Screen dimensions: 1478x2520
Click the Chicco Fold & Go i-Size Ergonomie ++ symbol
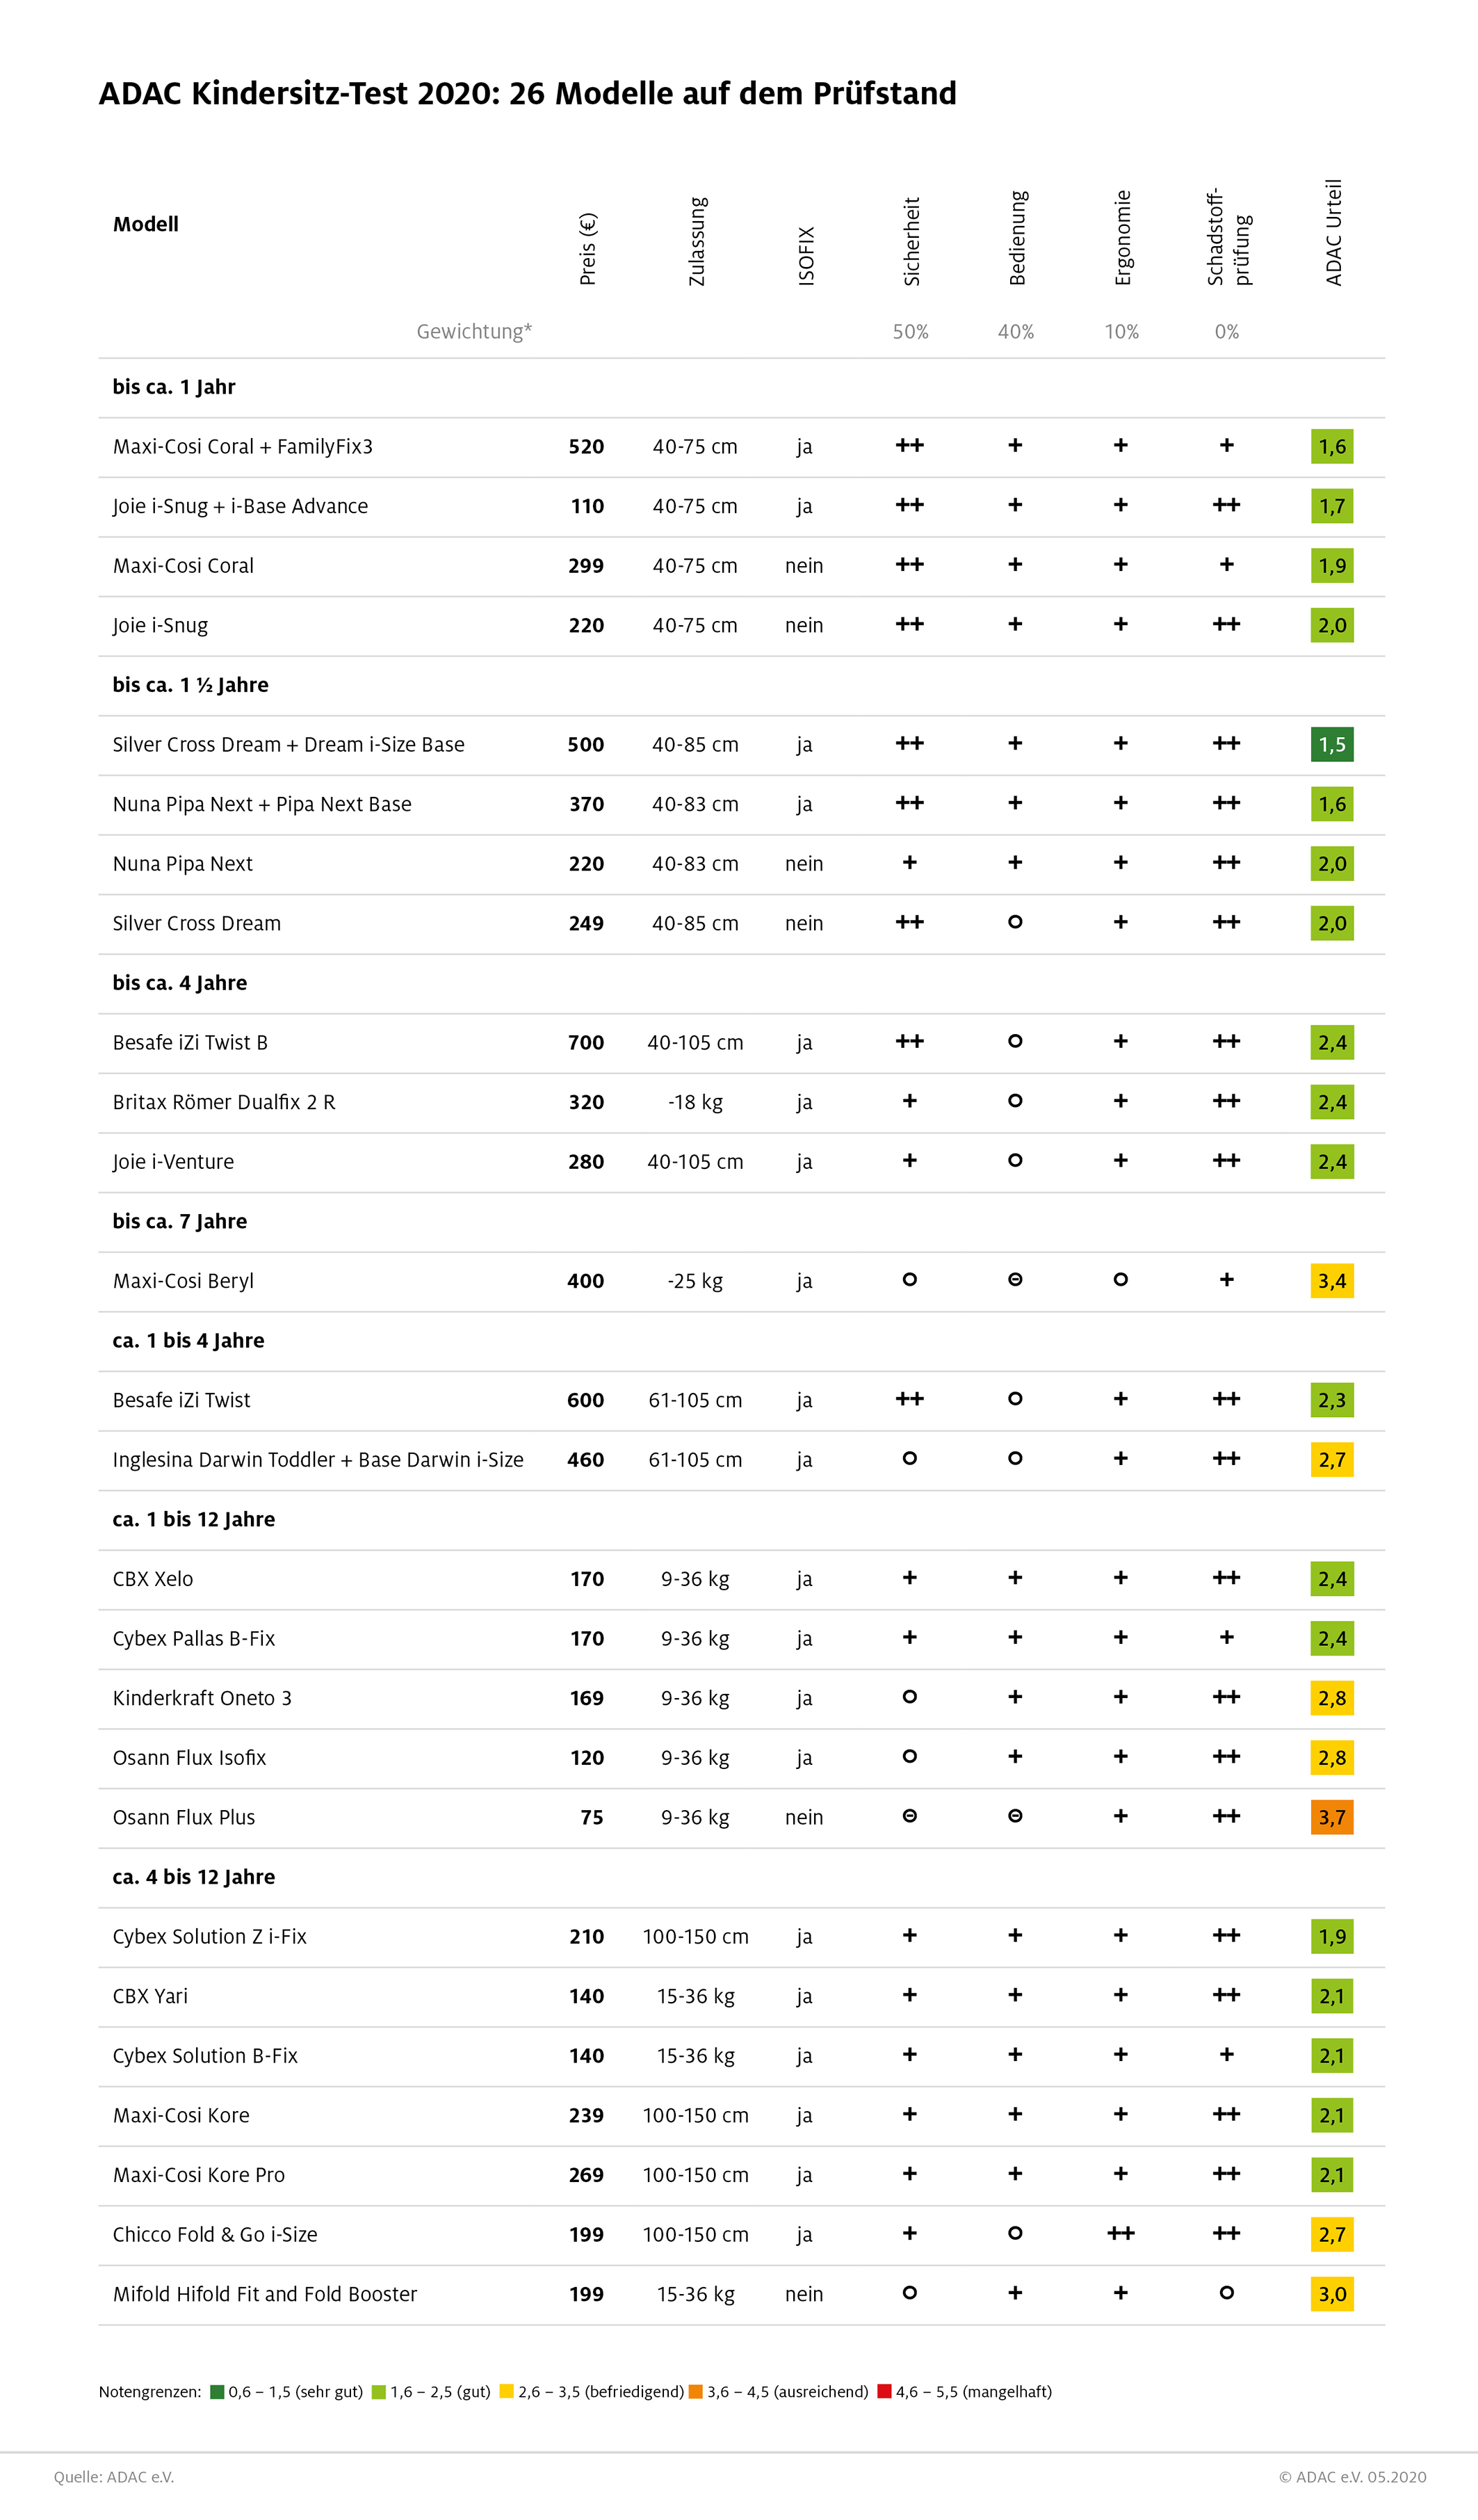(1121, 2233)
